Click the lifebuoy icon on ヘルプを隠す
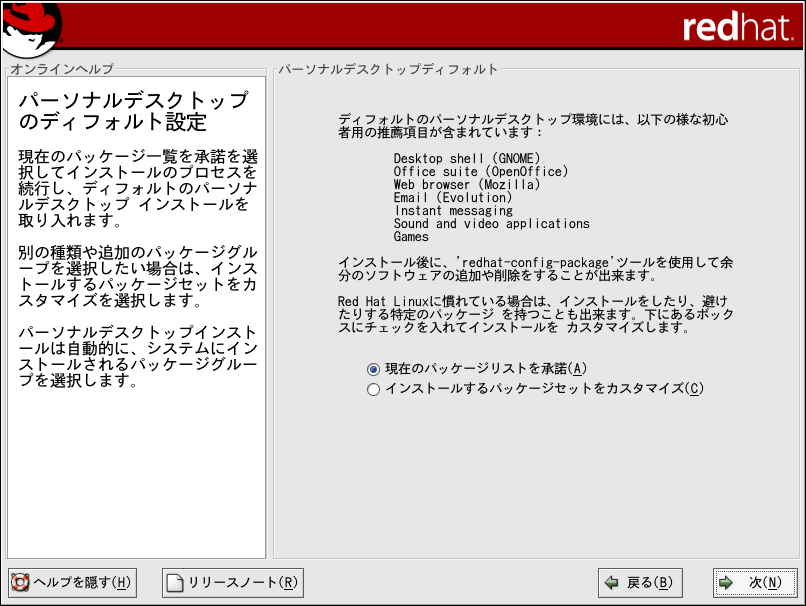806x606 pixels. click(x=20, y=582)
